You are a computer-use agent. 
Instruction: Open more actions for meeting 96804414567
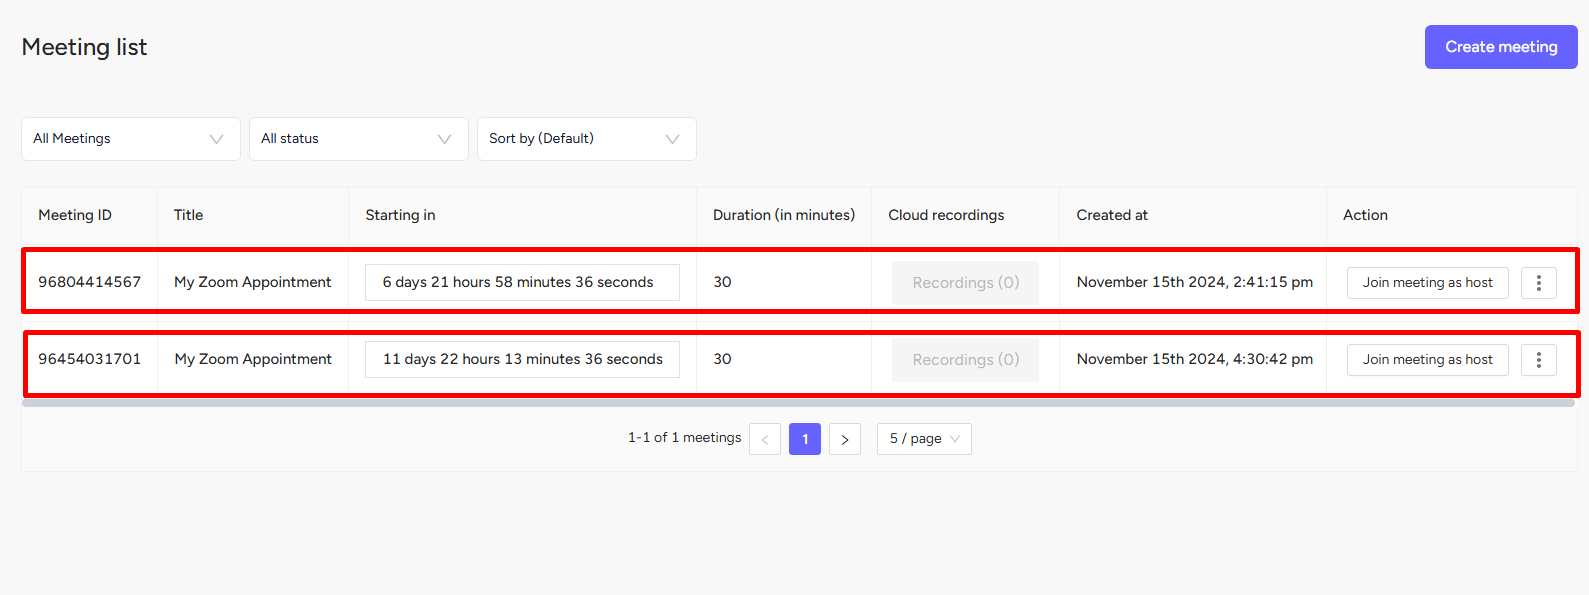1538,283
